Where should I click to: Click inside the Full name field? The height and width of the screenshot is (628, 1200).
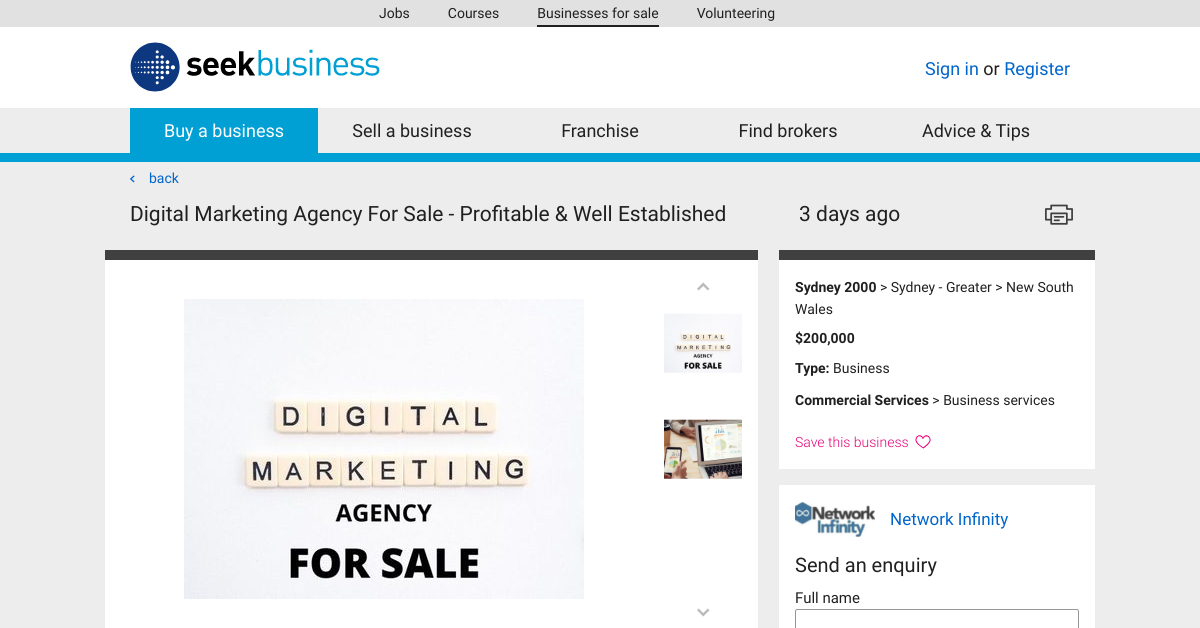936,620
